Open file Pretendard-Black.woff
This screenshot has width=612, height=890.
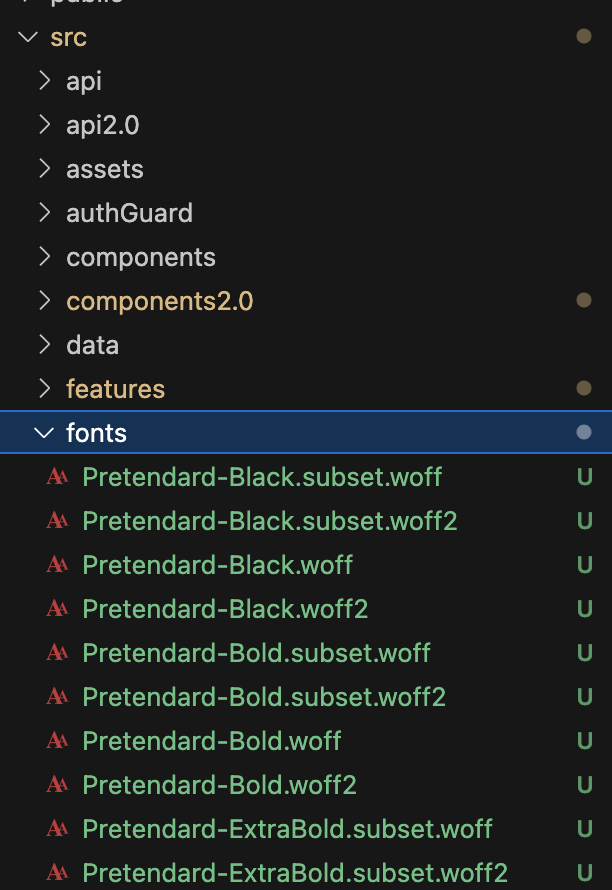[x=217, y=565]
